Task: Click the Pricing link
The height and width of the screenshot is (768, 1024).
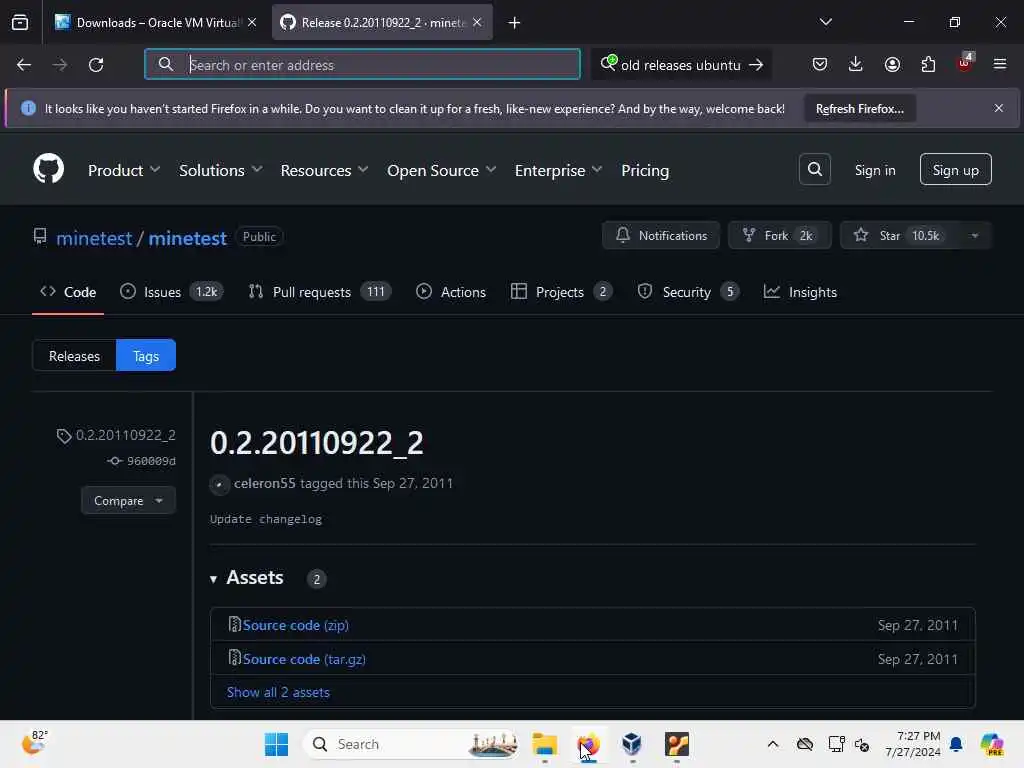Action: pyautogui.click(x=645, y=170)
